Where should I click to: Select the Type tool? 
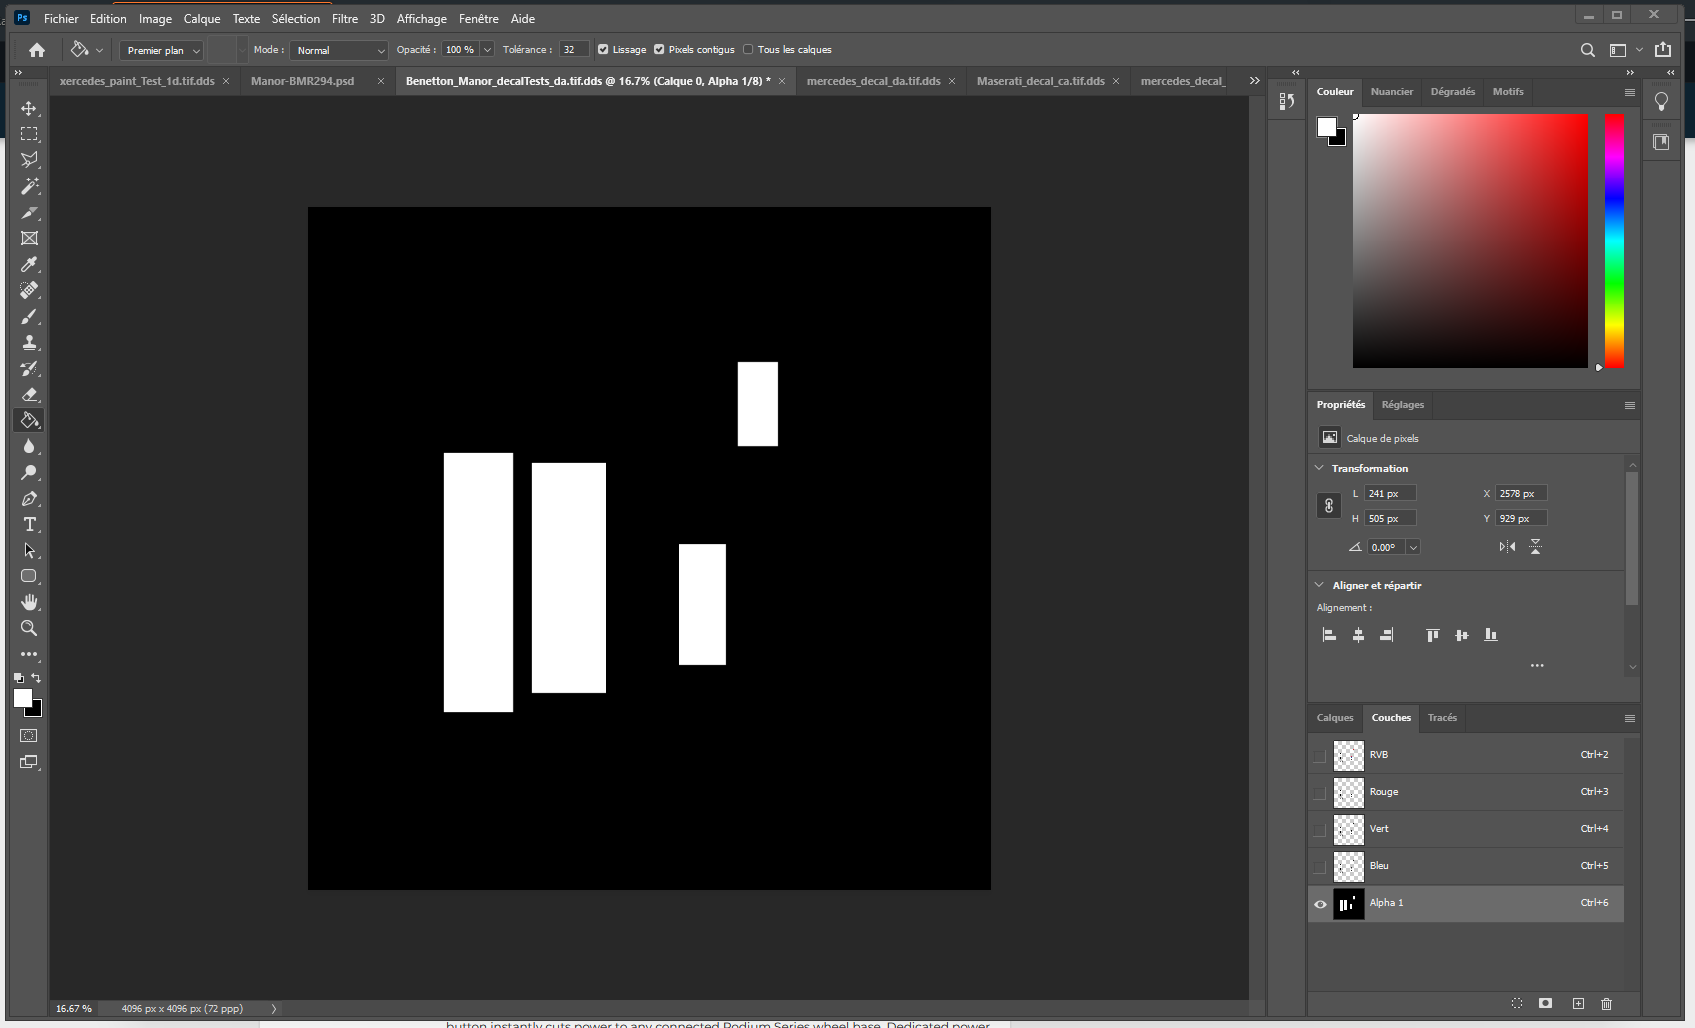(x=29, y=524)
